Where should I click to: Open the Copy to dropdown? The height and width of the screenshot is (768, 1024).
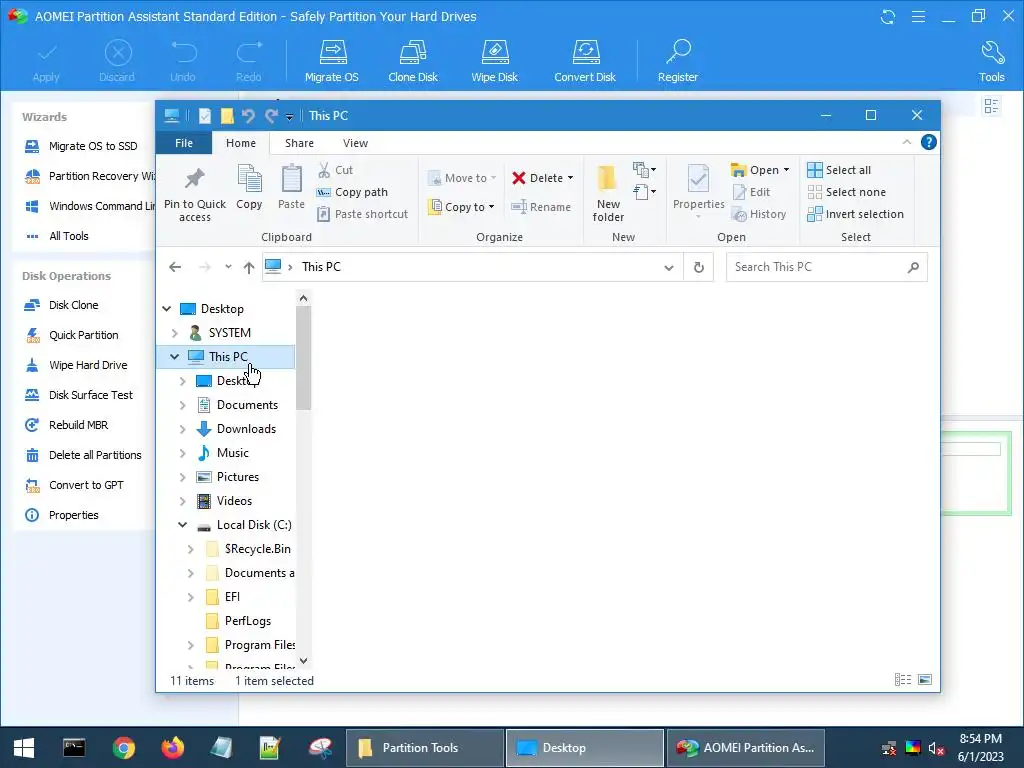coord(492,207)
